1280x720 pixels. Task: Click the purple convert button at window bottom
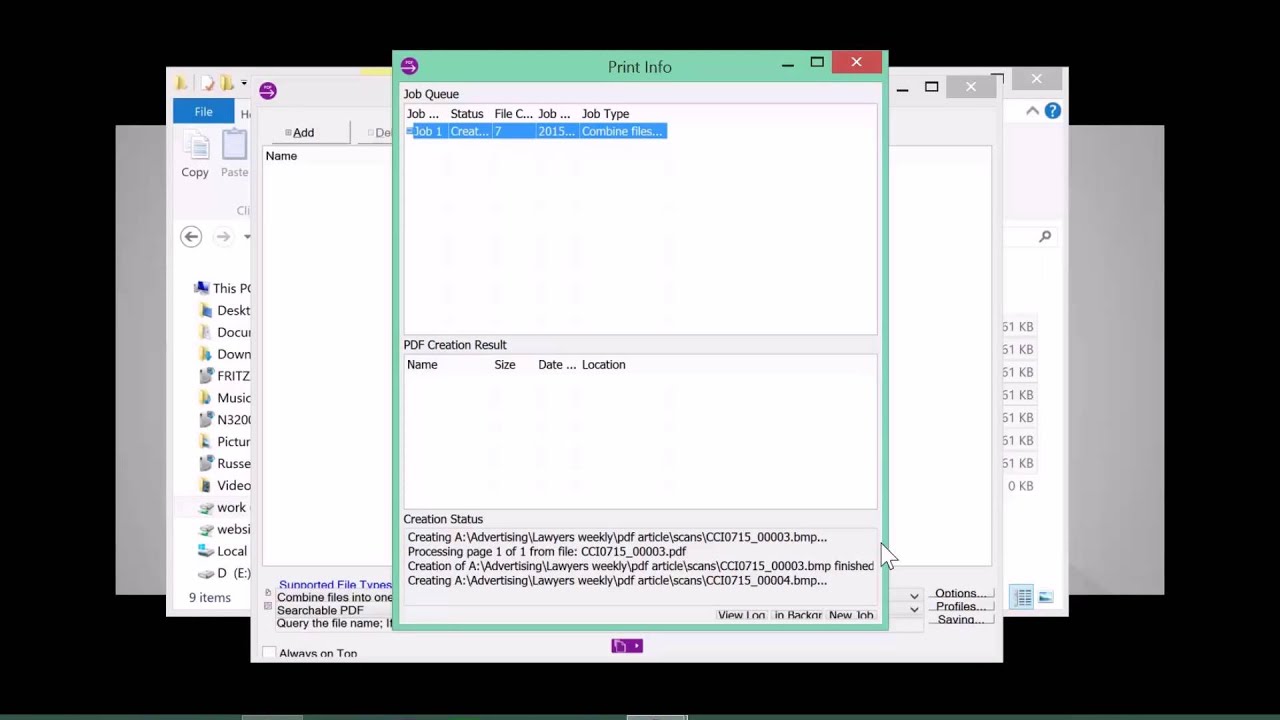627,646
